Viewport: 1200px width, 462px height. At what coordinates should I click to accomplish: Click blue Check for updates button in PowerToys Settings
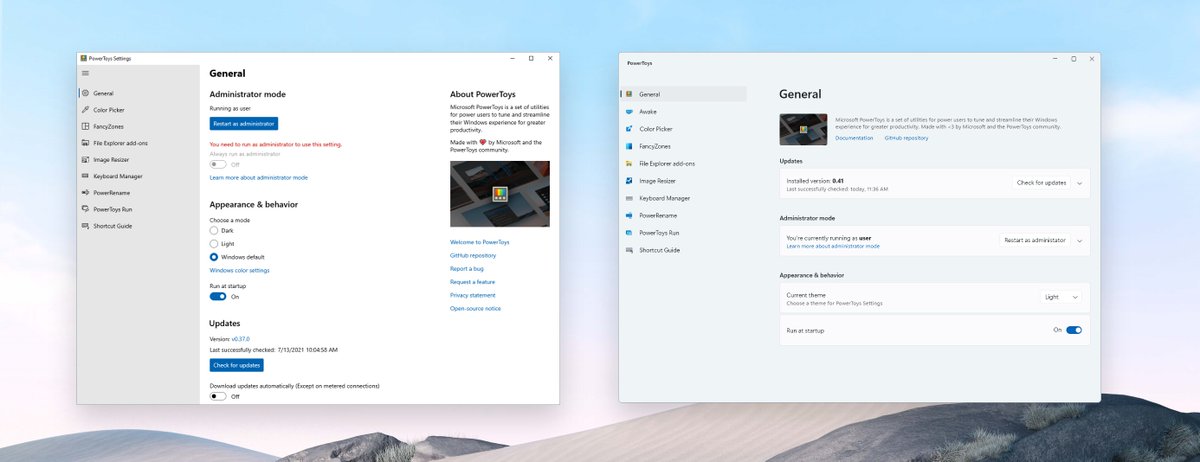pos(237,366)
